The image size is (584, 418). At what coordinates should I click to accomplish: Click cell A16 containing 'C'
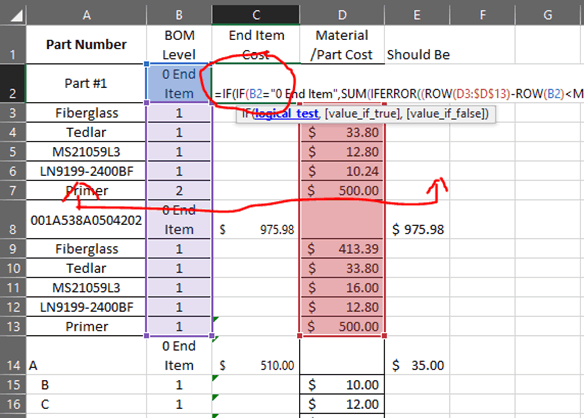(x=86, y=404)
